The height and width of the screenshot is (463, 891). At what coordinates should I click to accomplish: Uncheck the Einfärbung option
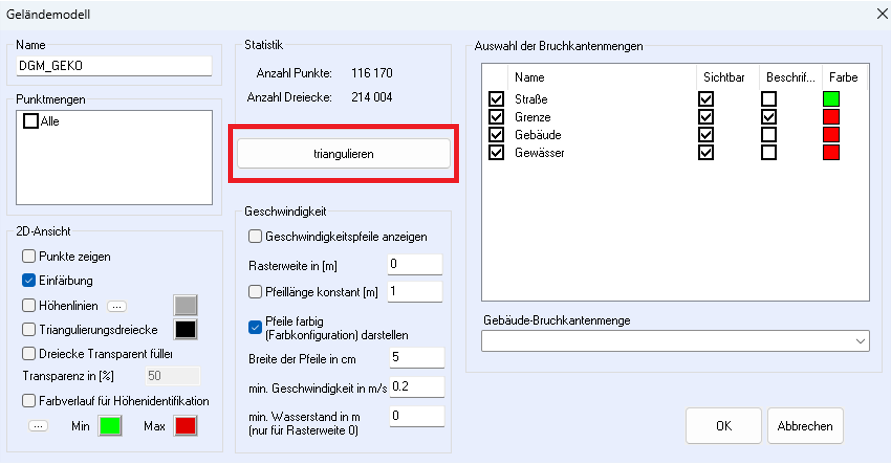click(x=29, y=281)
